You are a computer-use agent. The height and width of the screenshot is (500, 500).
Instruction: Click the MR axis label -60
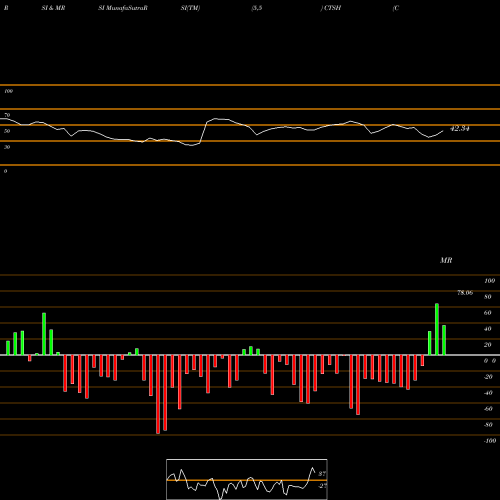point(488,409)
